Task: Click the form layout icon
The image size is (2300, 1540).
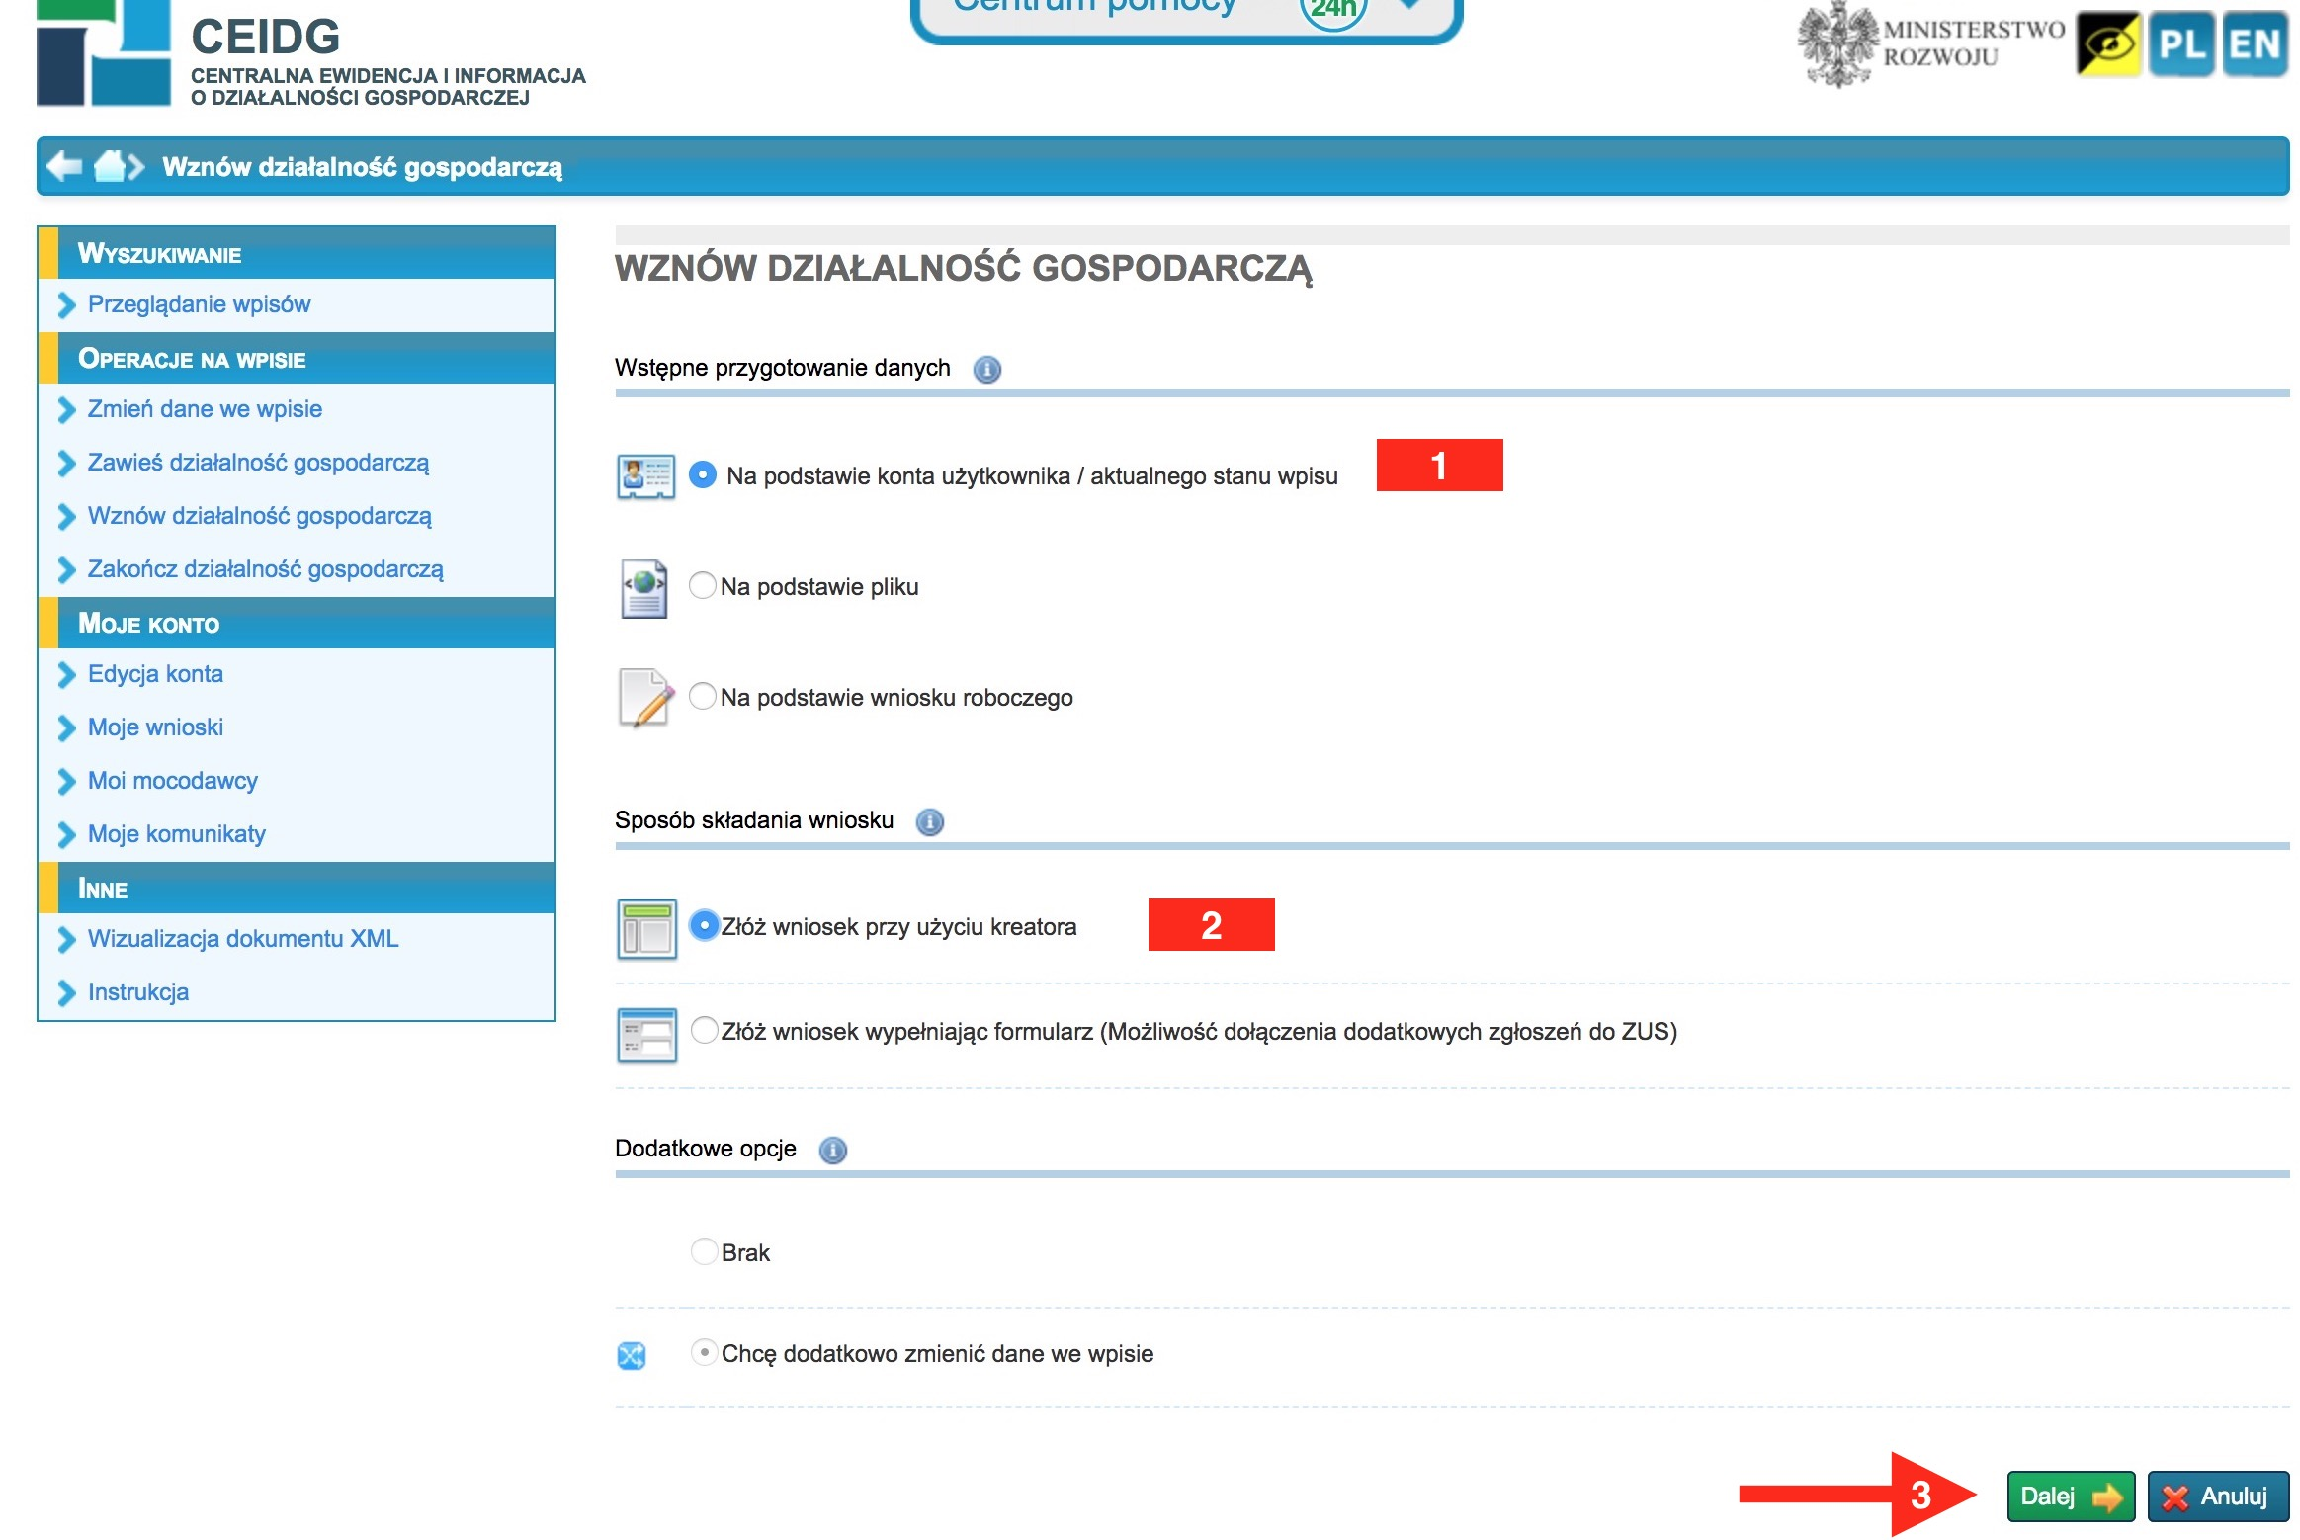Action: pos(647,1035)
